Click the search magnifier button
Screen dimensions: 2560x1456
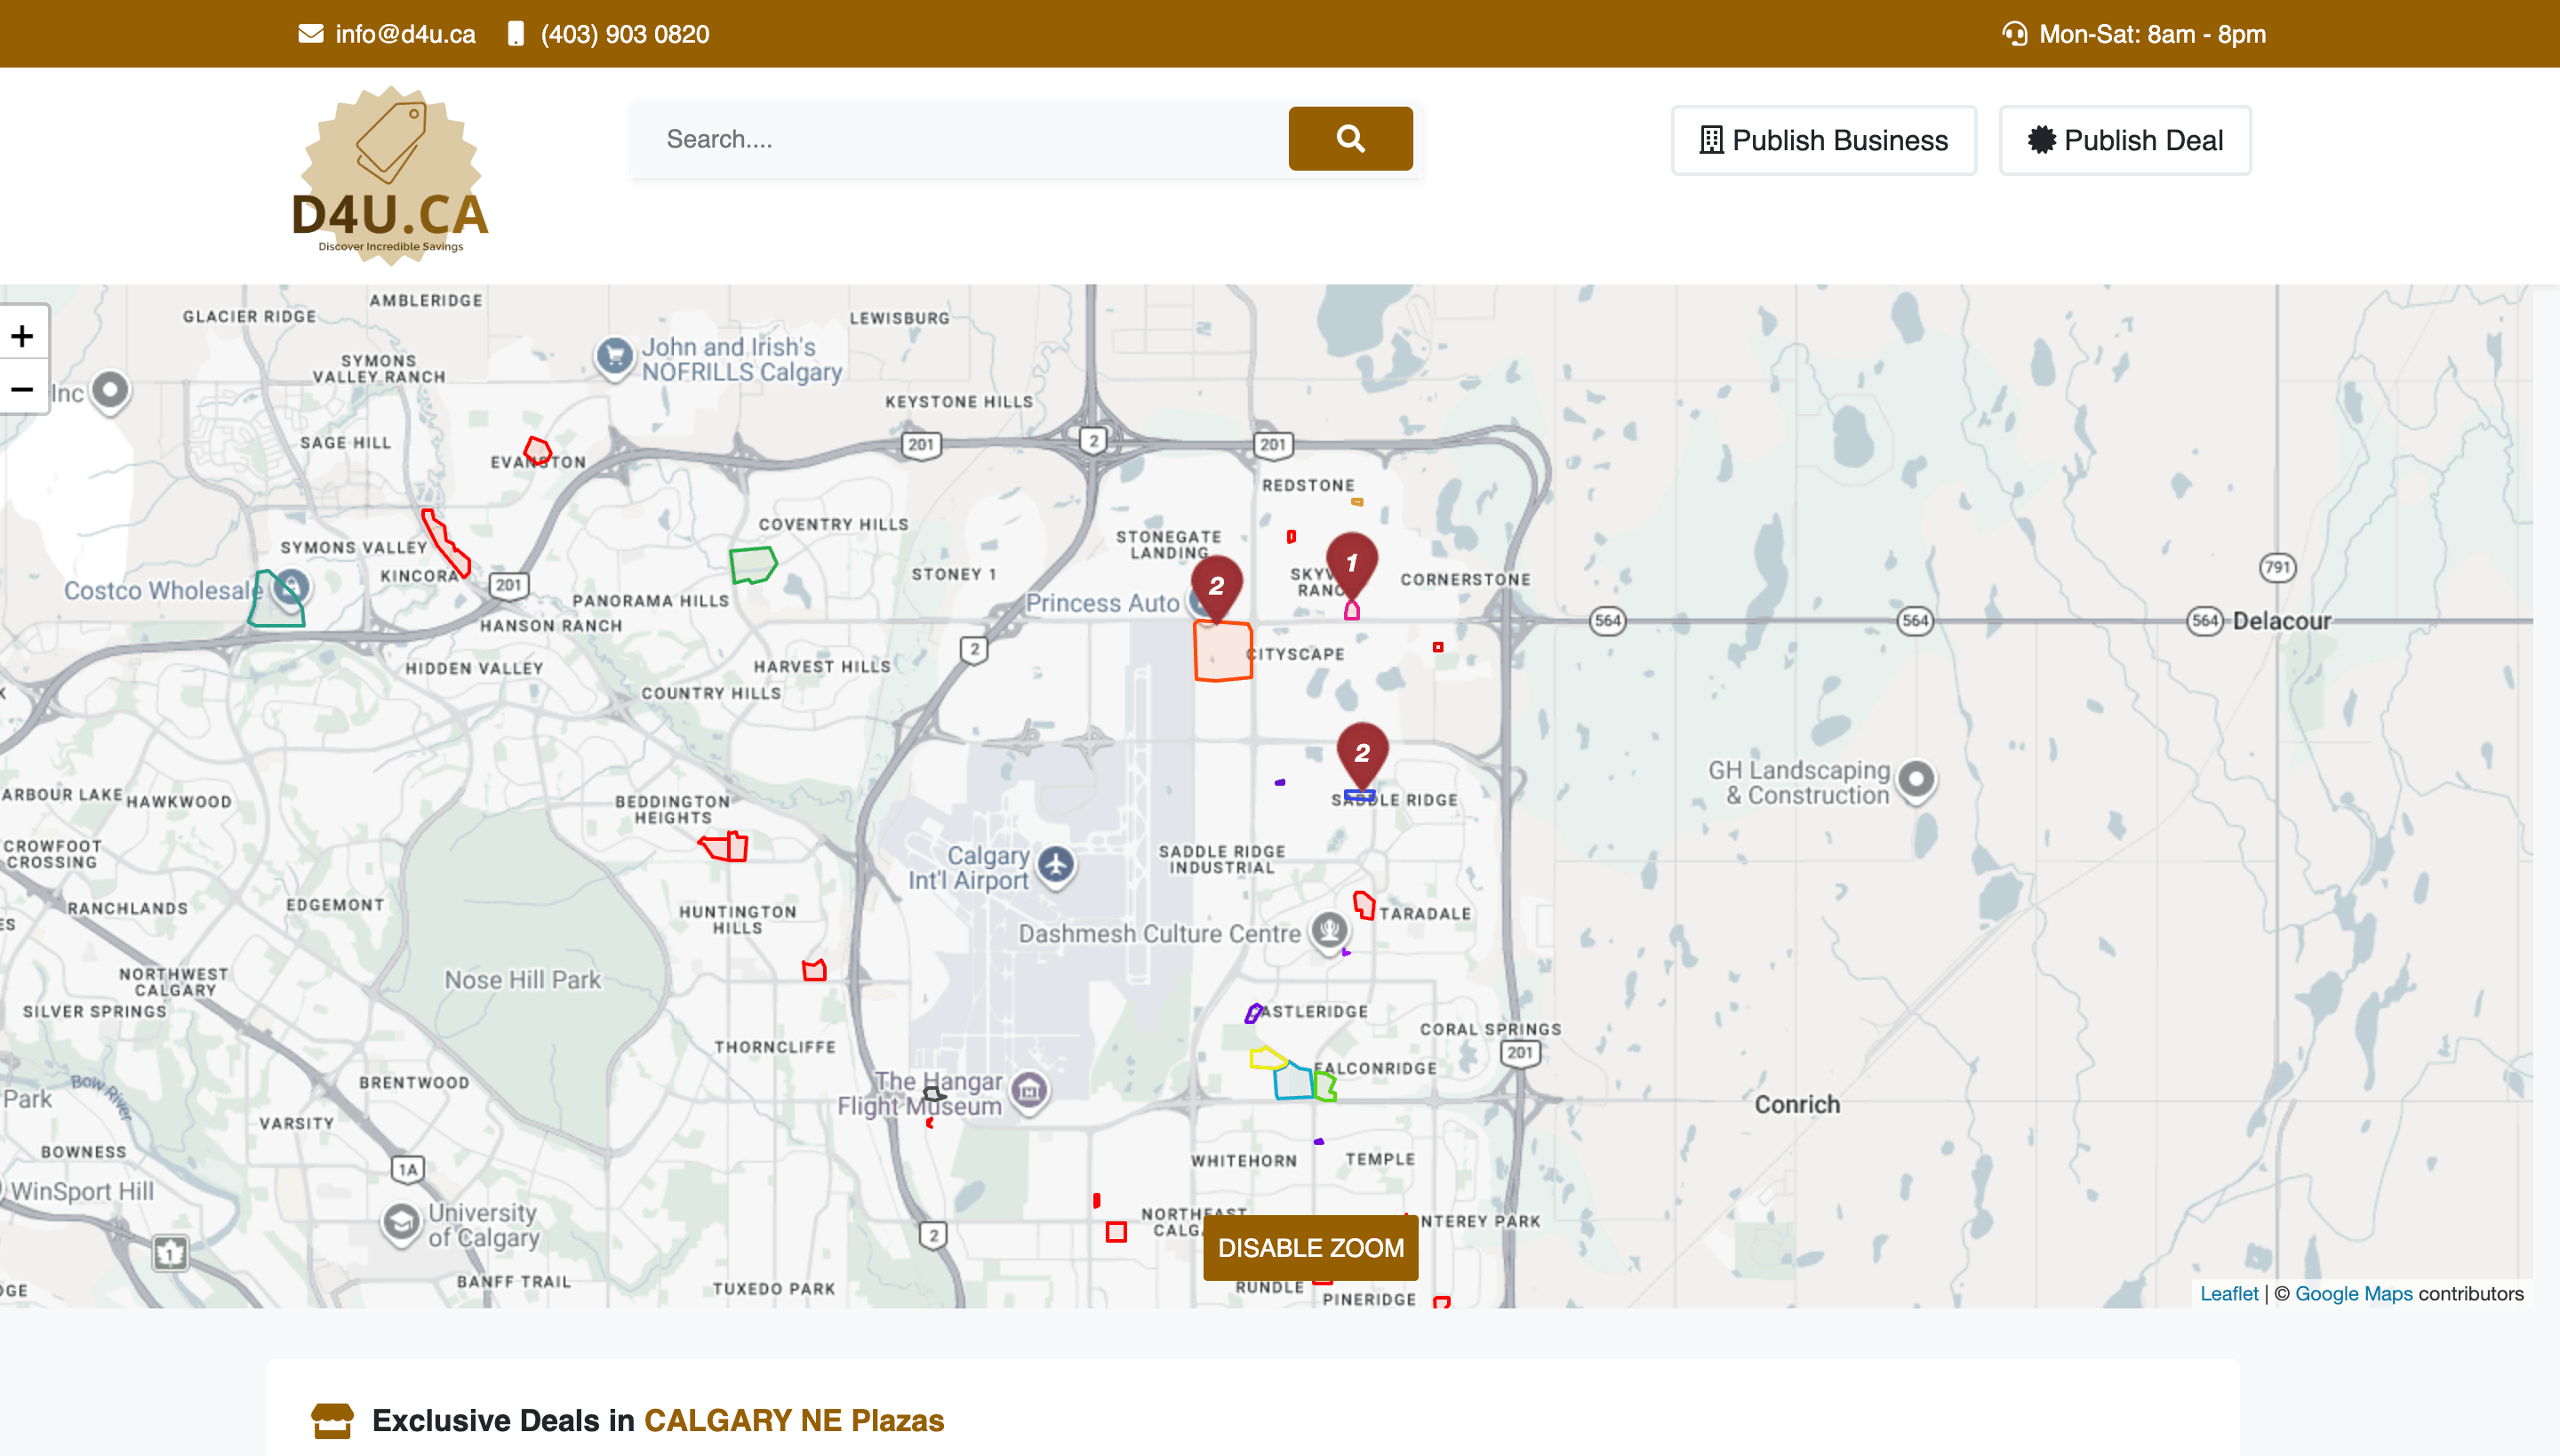coord(1350,139)
